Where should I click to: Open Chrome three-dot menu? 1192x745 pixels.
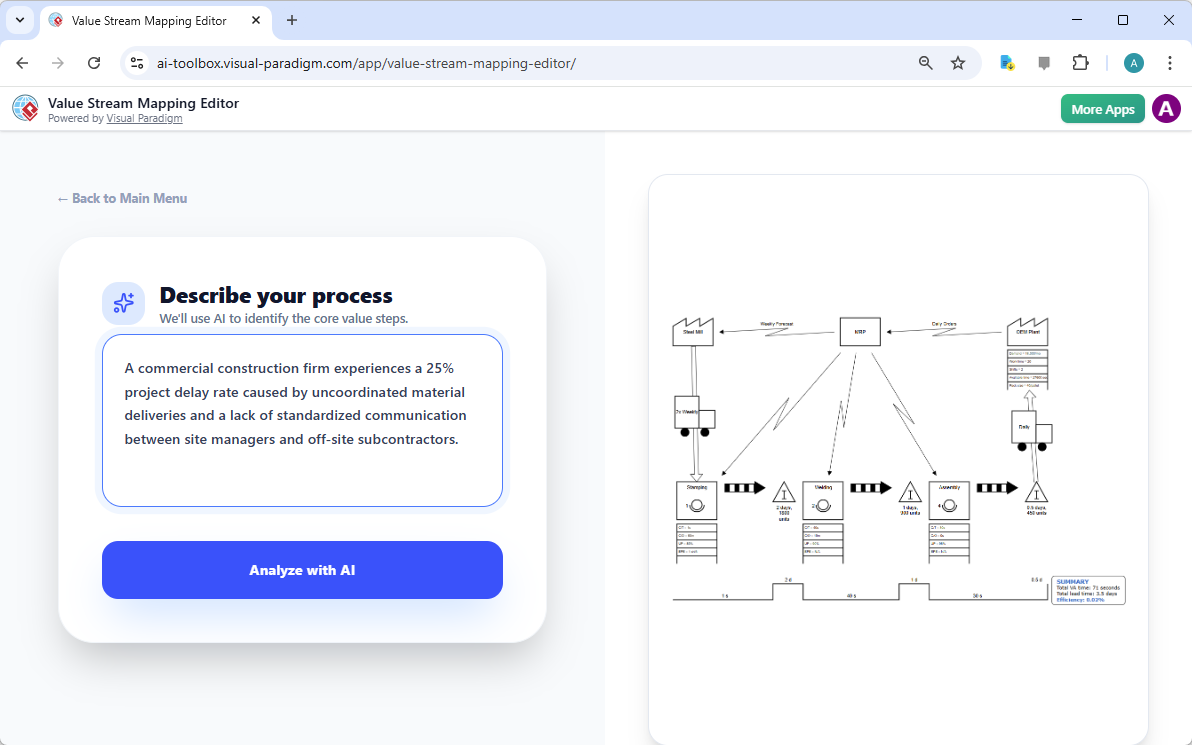1169,63
